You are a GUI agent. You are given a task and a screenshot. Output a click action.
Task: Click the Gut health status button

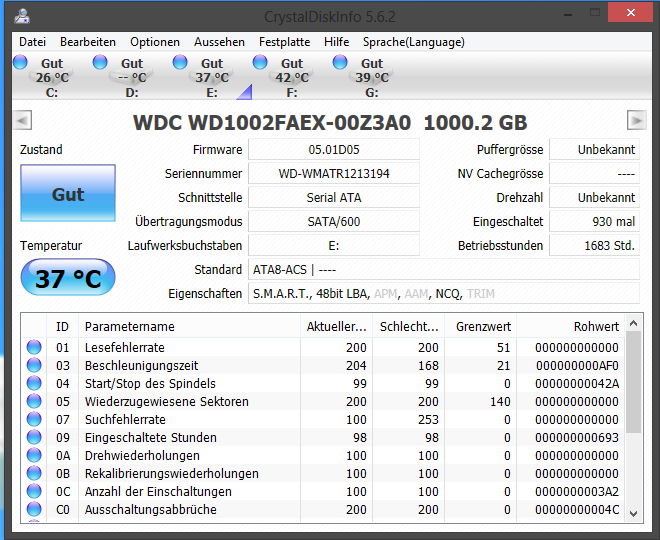coord(68,193)
